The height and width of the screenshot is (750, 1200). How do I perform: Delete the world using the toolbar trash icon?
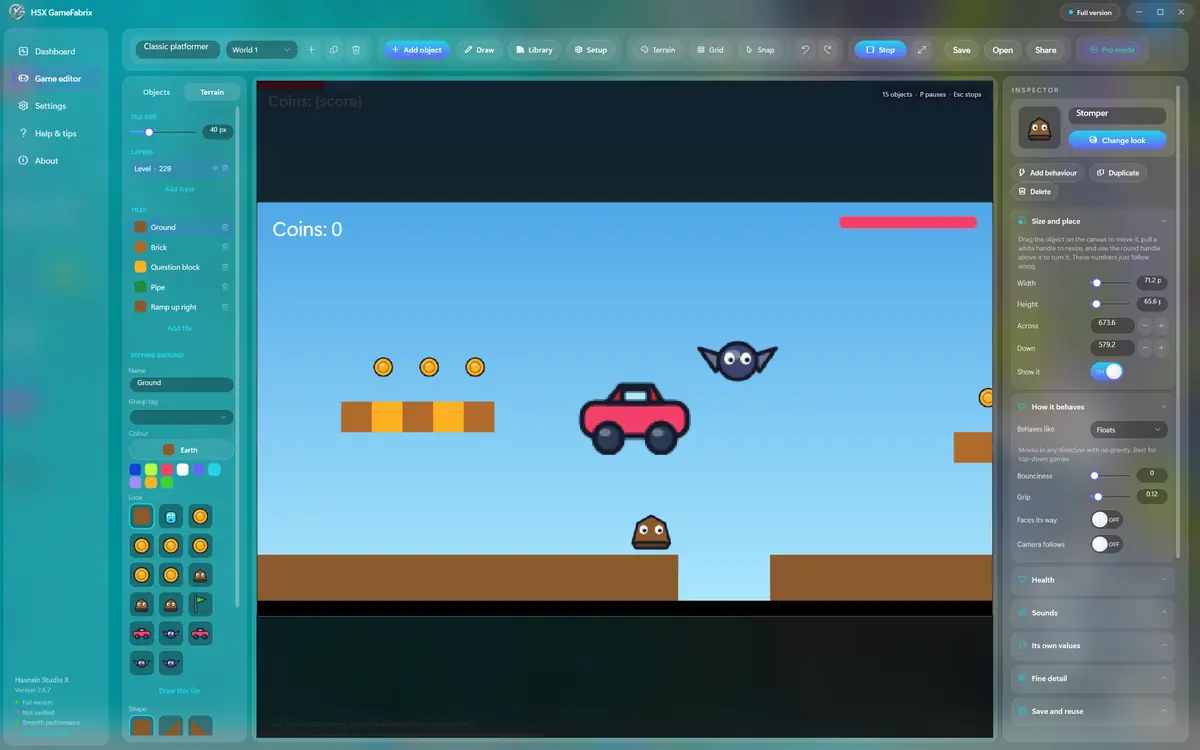click(x=356, y=49)
